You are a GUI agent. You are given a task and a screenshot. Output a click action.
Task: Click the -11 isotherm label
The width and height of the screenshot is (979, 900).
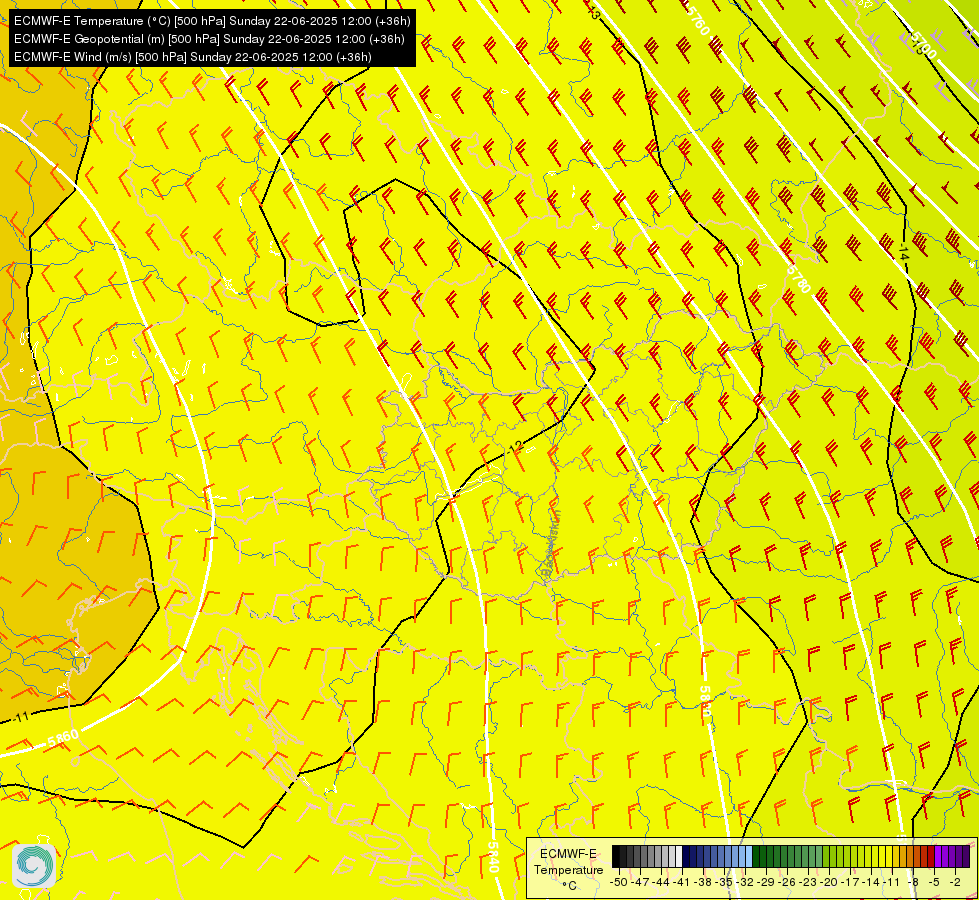point(21,718)
